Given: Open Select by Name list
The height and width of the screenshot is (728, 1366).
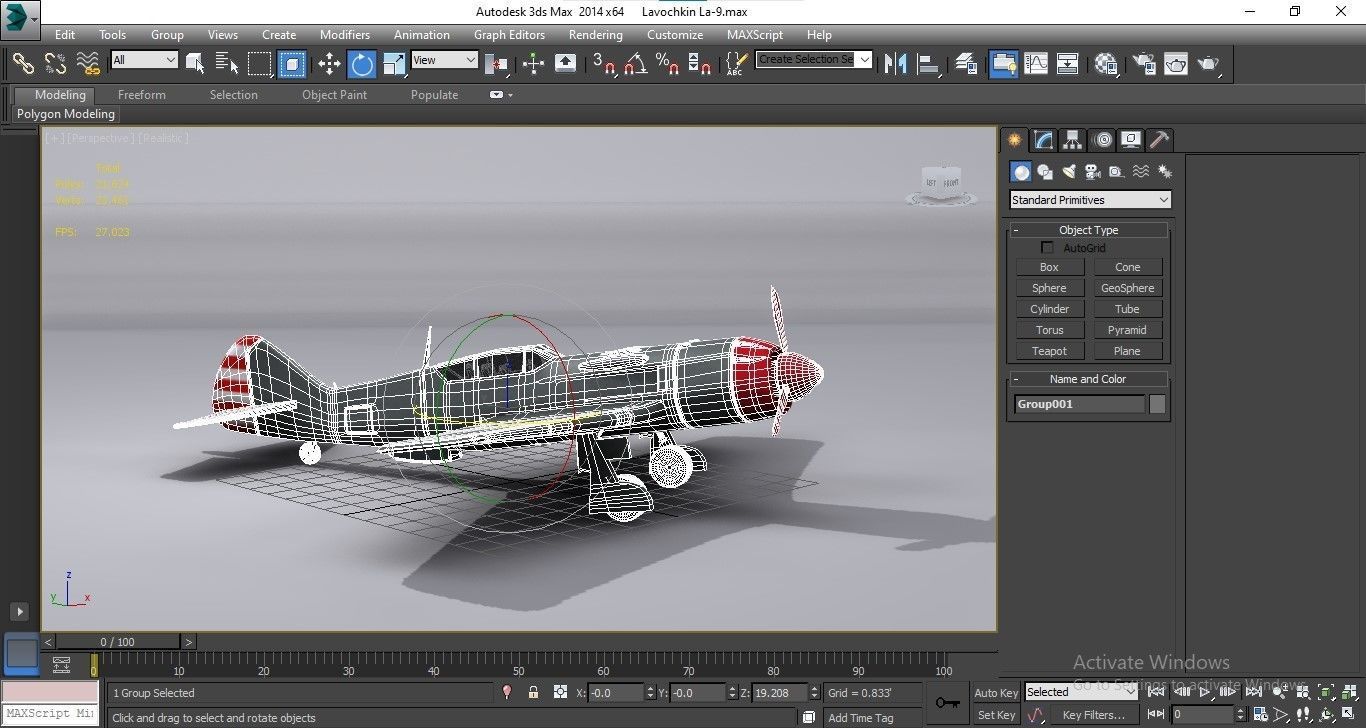Looking at the screenshot, I should pos(227,64).
